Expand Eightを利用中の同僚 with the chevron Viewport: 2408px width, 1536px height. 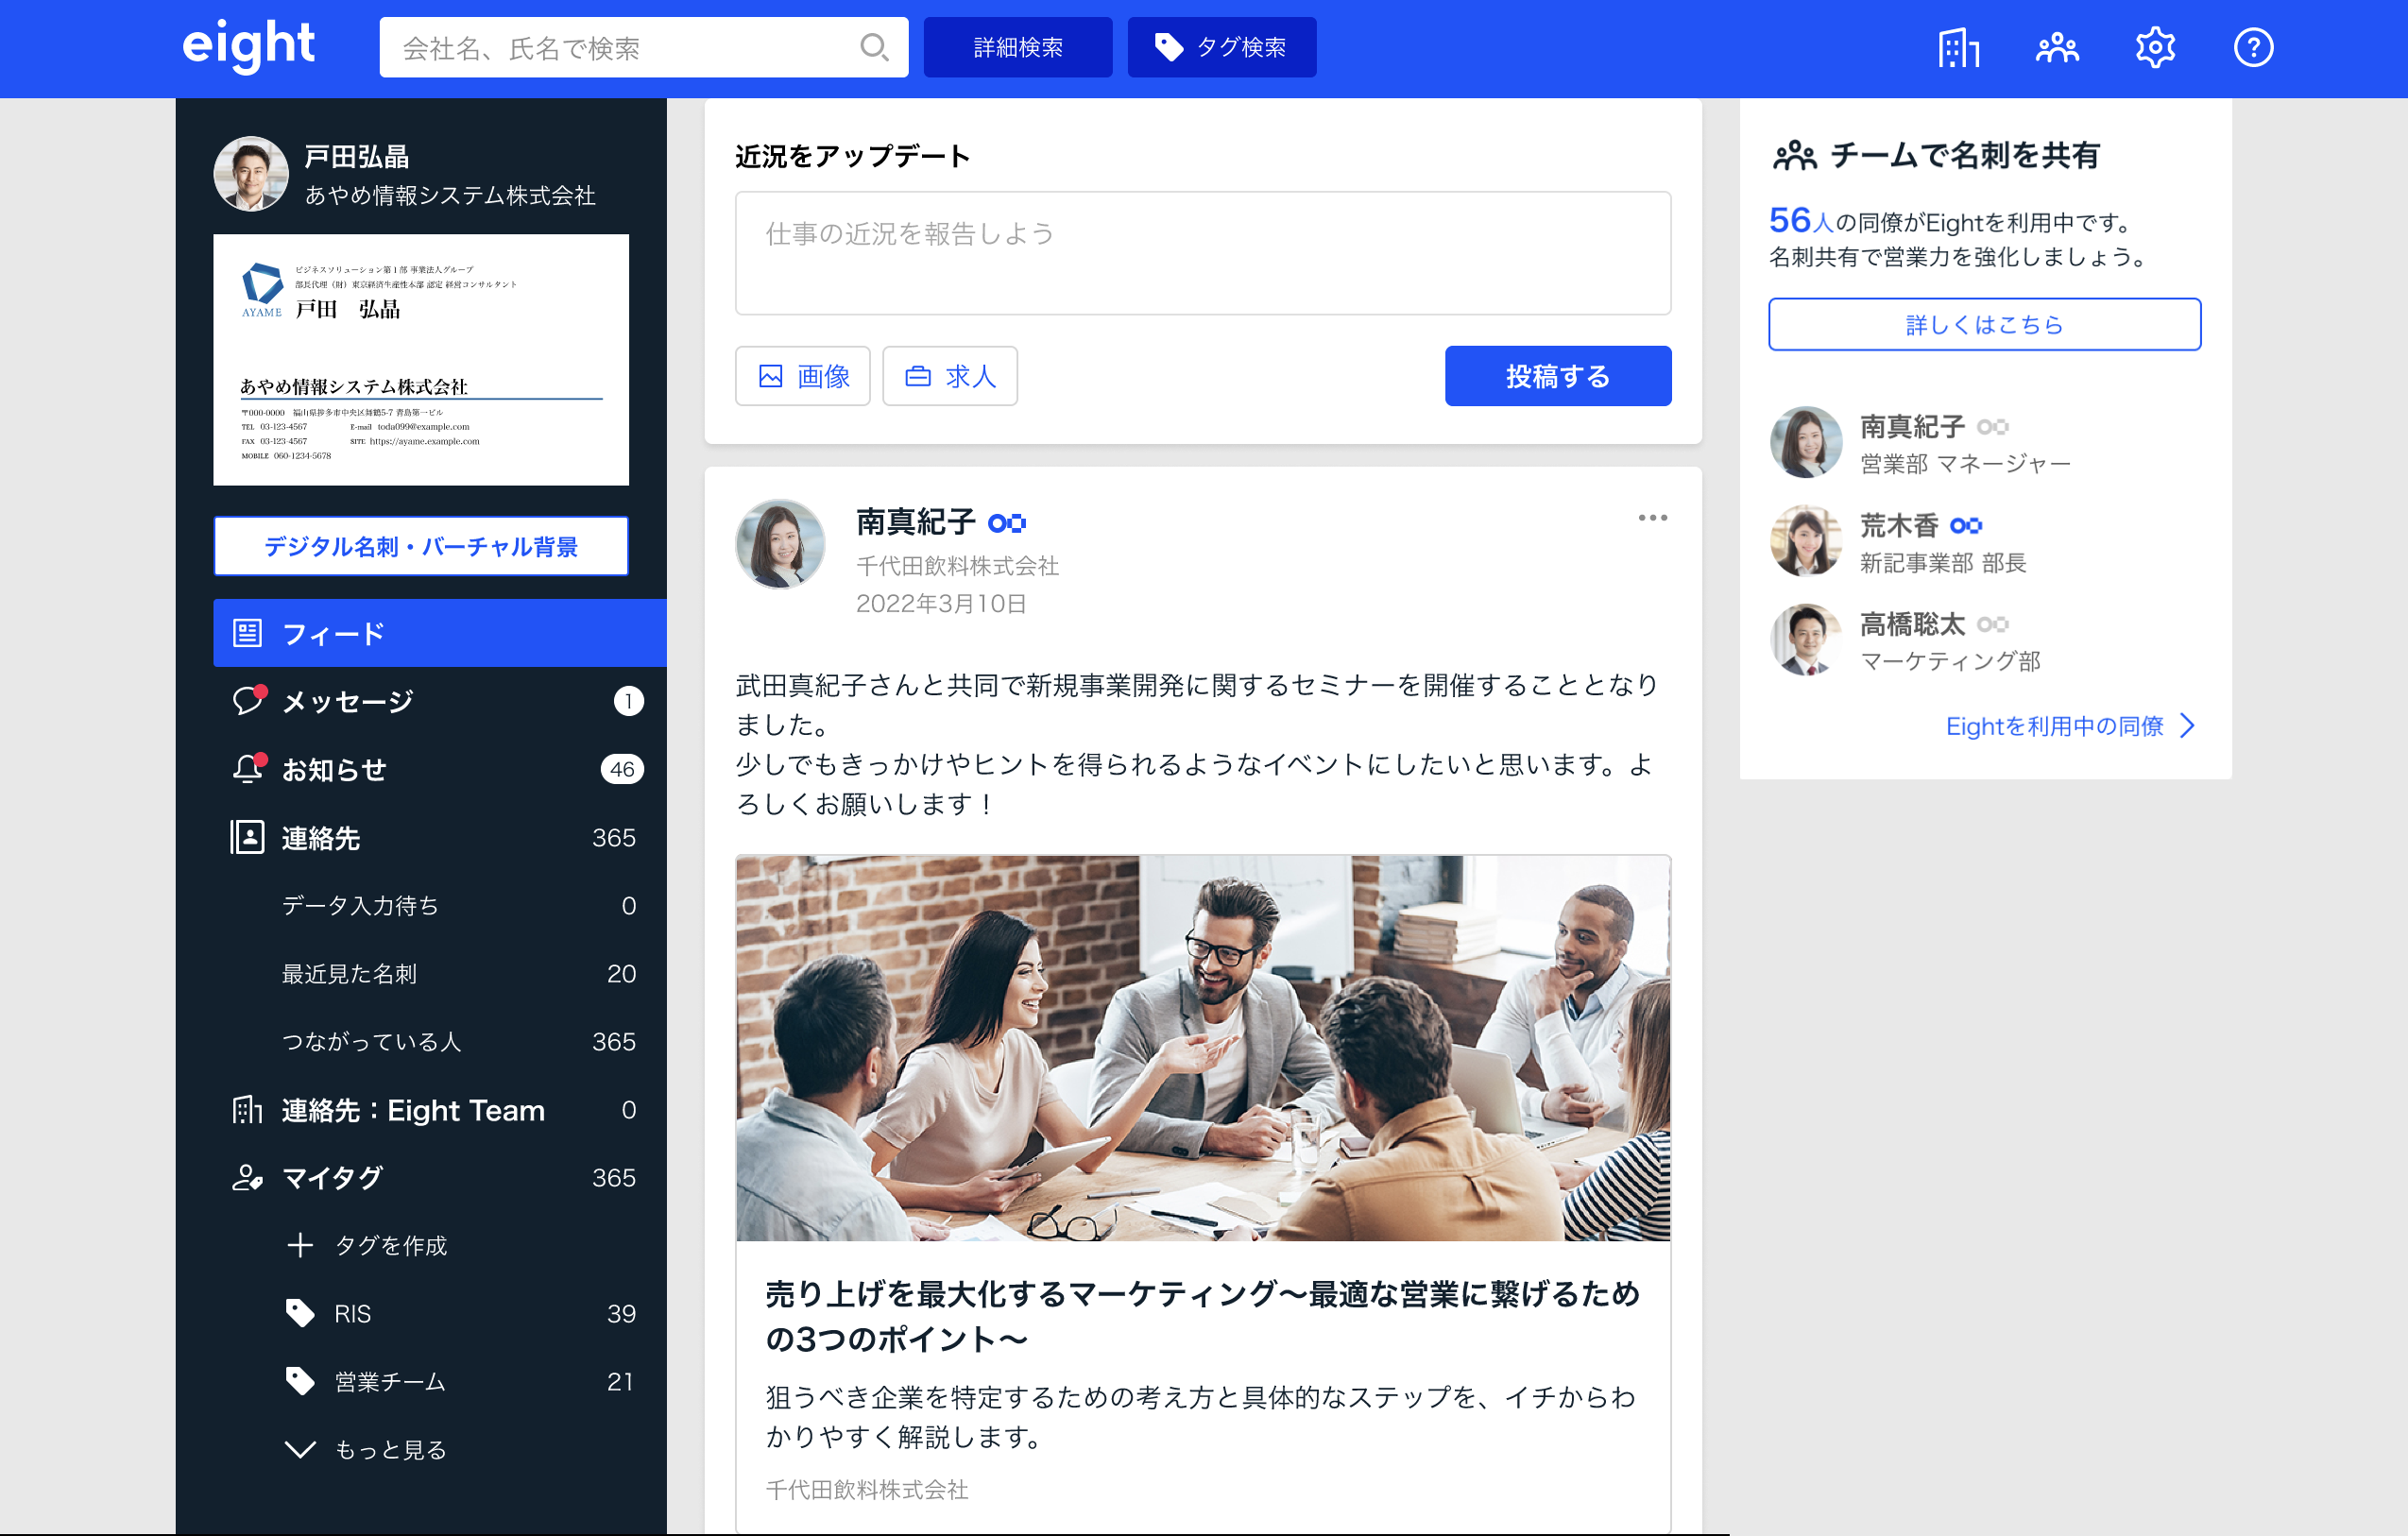coord(2189,726)
